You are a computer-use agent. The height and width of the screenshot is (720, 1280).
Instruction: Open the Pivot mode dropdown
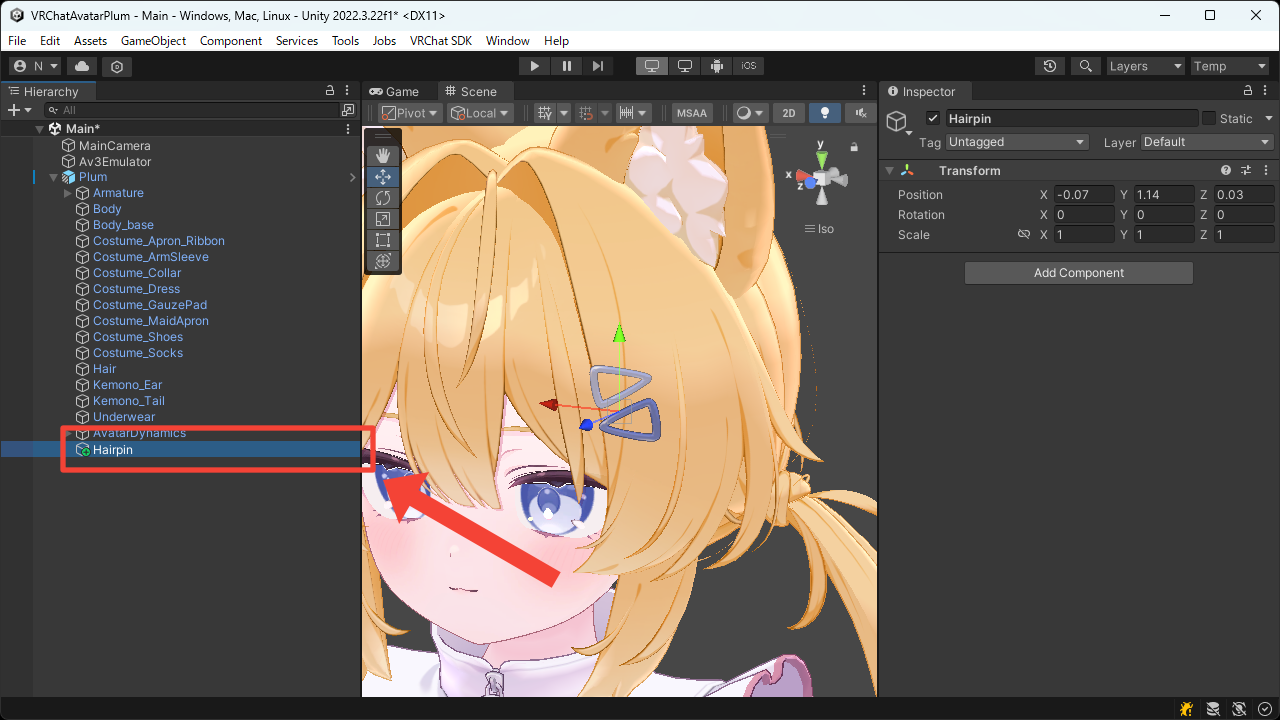tap(409, 112)
